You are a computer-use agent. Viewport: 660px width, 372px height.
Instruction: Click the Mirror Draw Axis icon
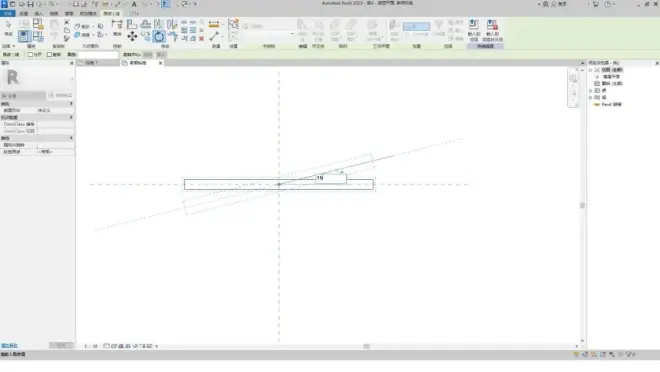[172, 24]
